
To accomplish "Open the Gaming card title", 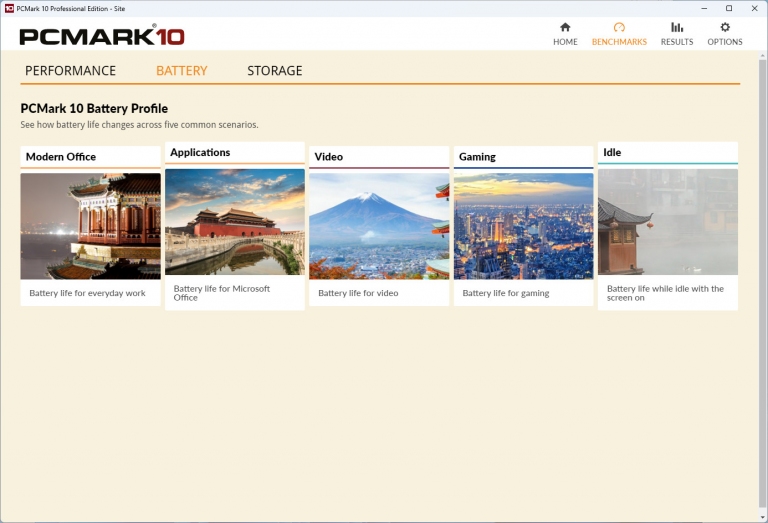I will 477,157.
